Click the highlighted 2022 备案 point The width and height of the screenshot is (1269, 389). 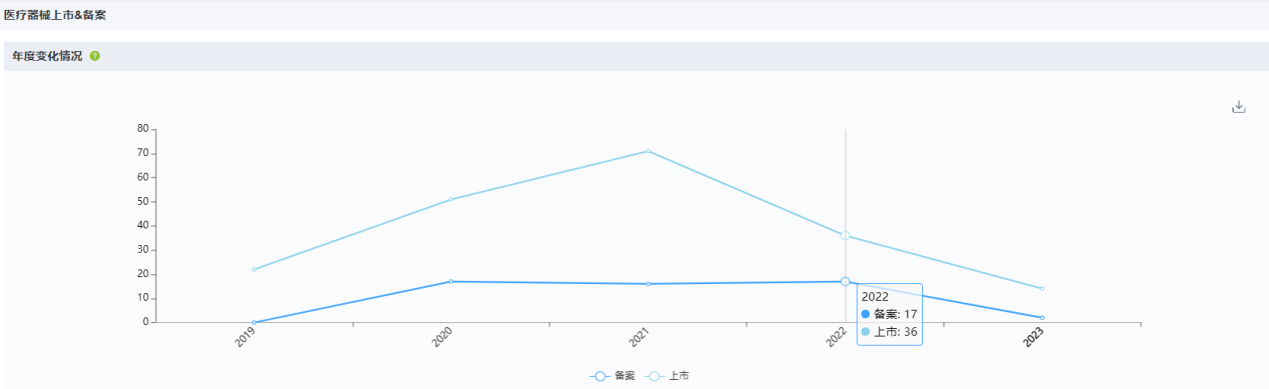(845, 282)
